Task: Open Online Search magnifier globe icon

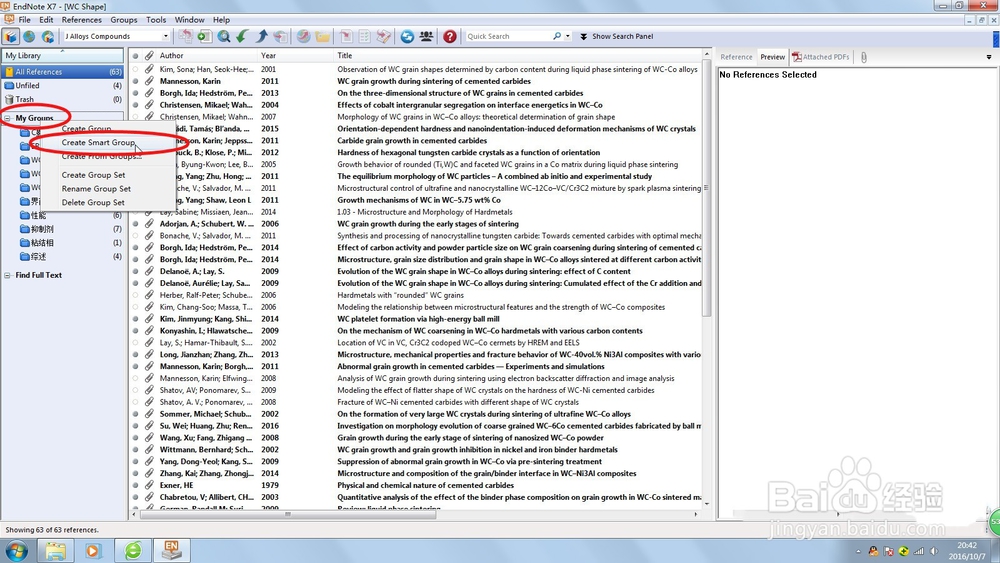Action: point(224,36)
